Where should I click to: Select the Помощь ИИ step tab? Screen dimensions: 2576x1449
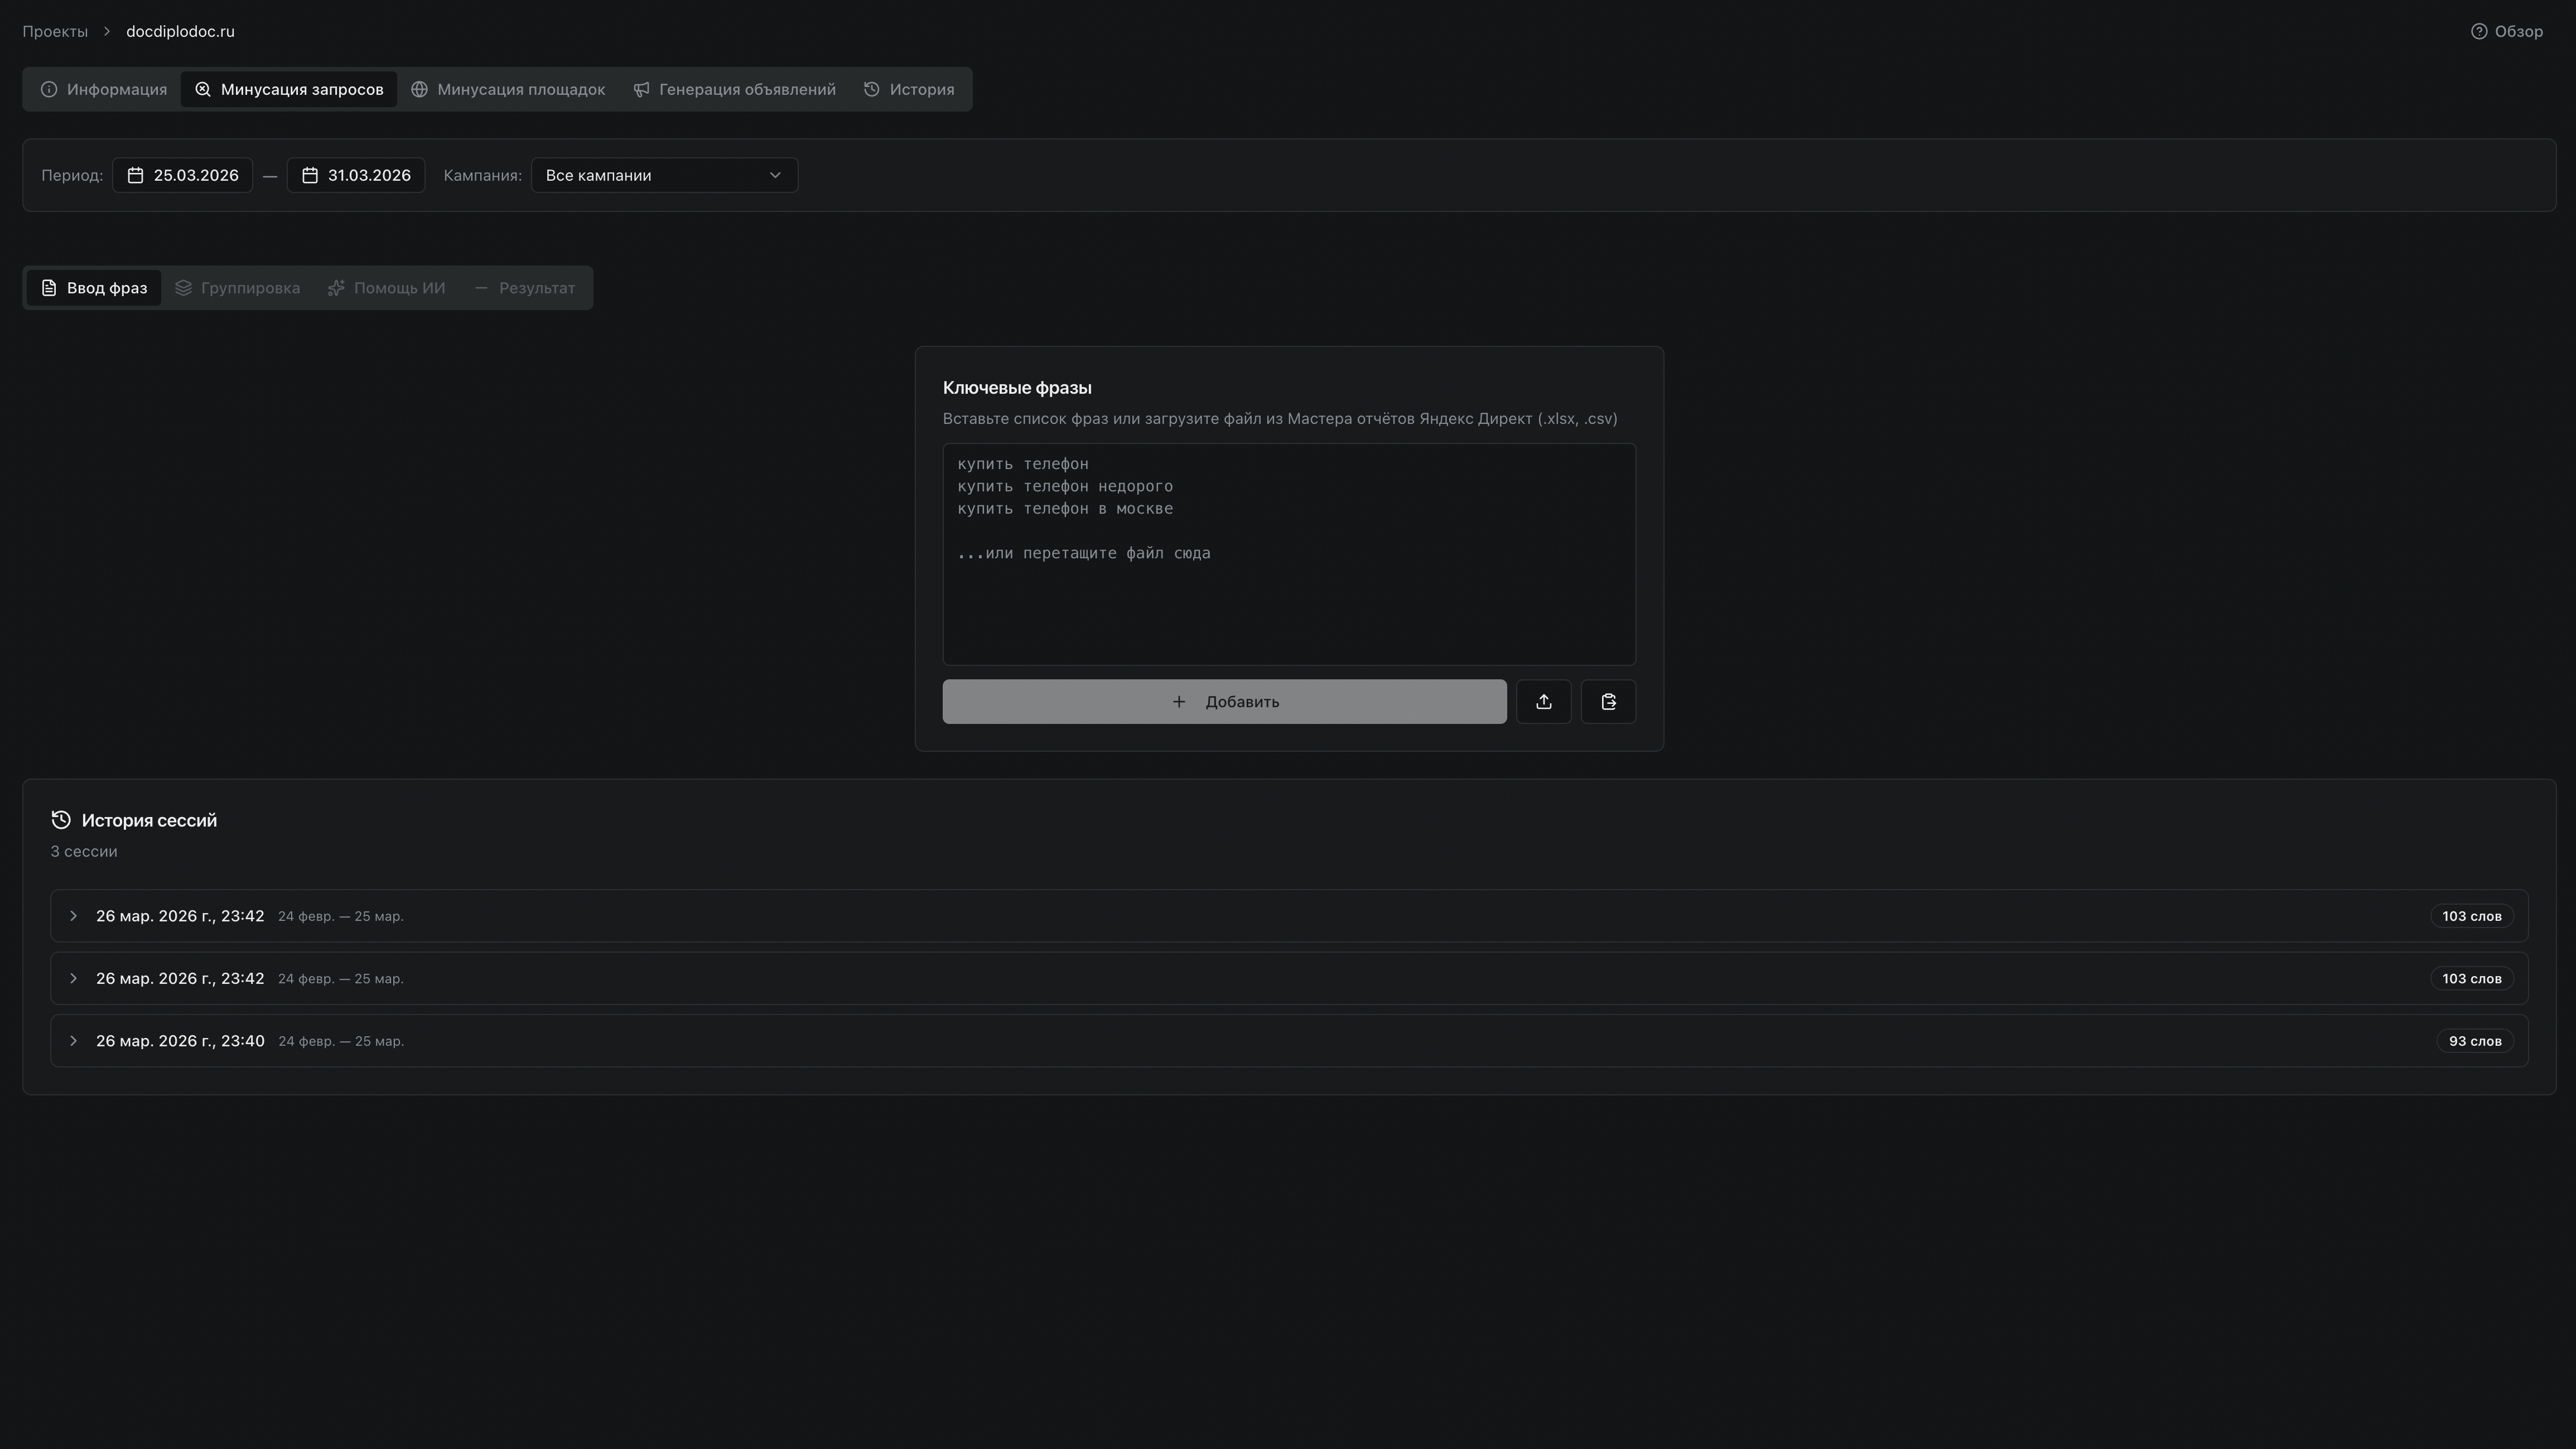pos(386,288)
